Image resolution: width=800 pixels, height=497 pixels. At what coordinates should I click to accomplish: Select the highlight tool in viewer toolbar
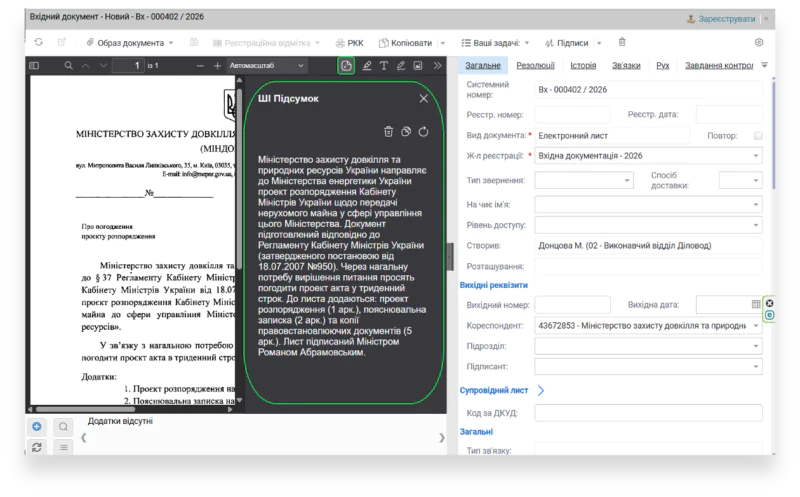pos(367,65)
